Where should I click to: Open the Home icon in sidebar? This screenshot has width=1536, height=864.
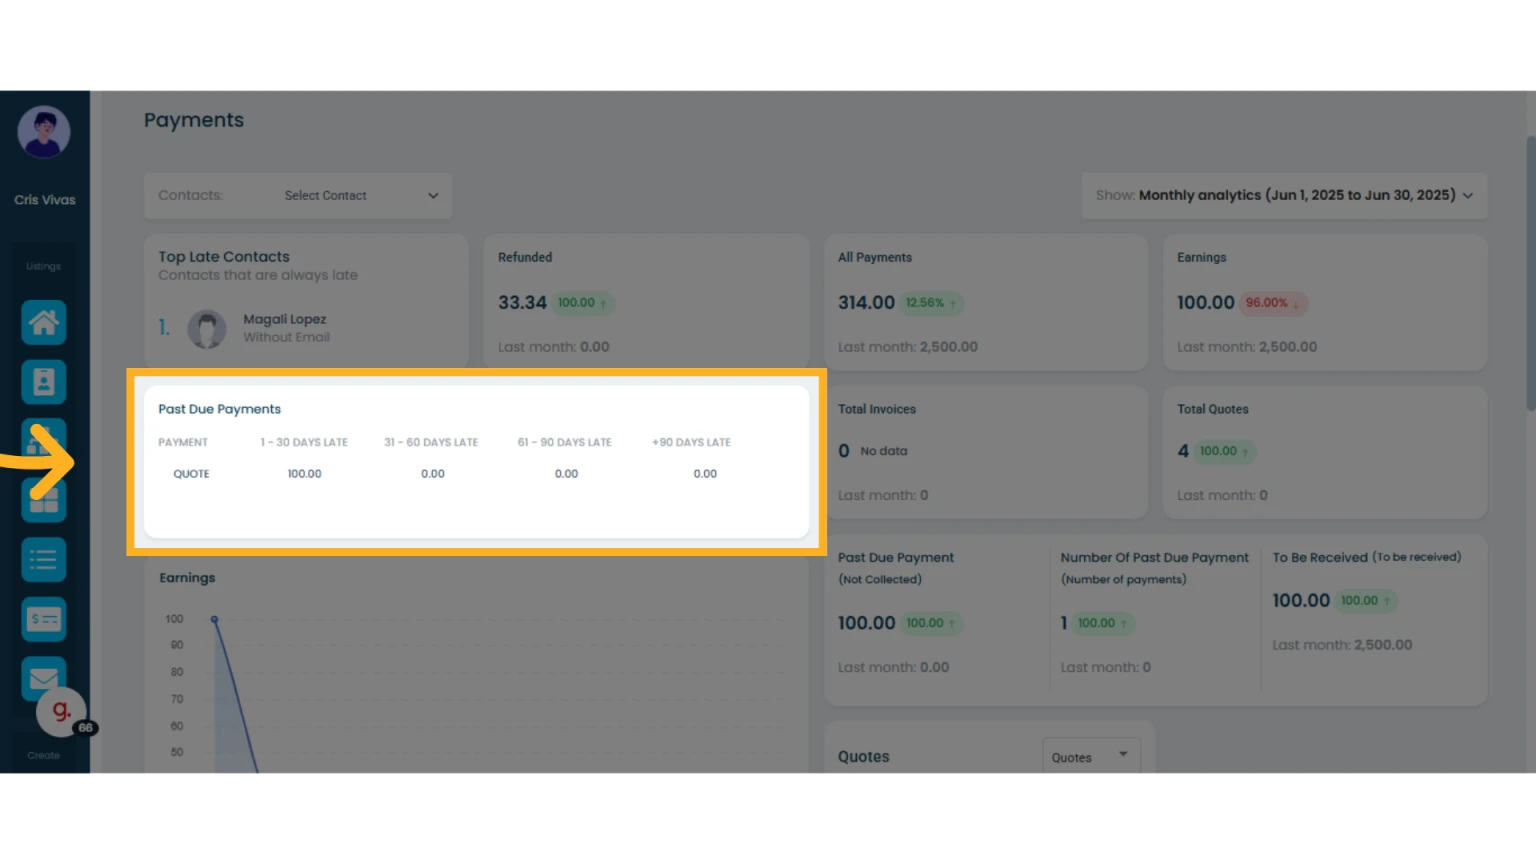(x=43, y=322)
